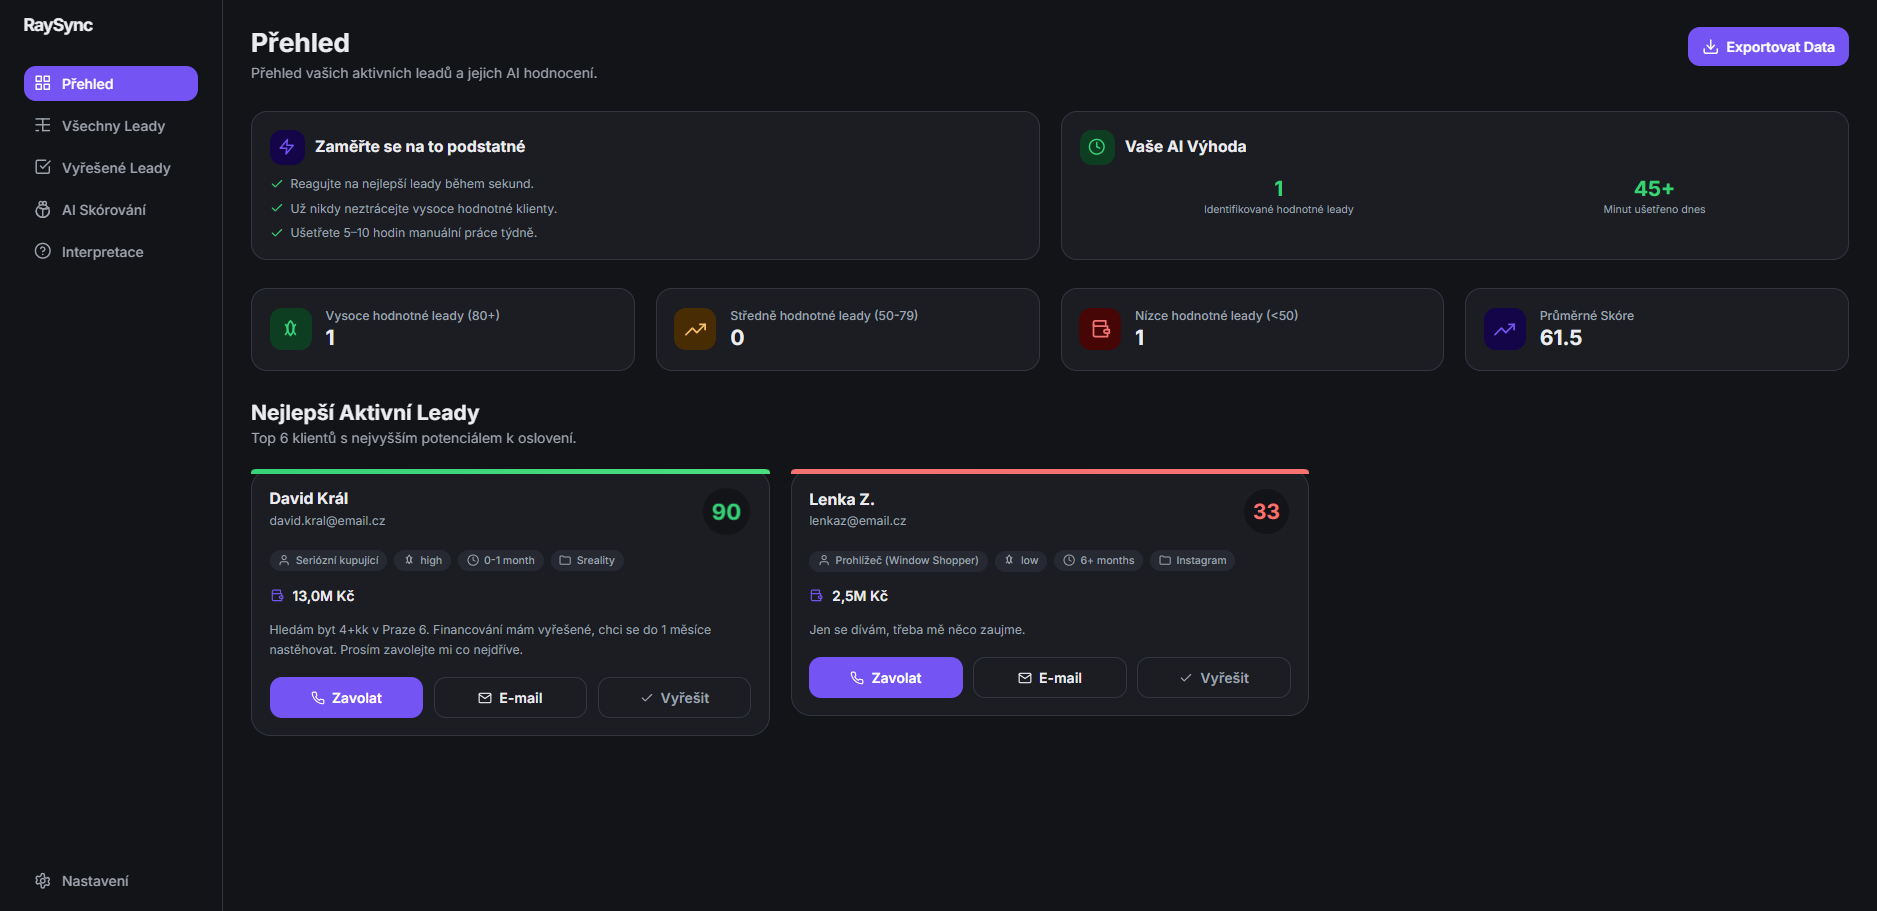Click the AI Skórování brain icon
This screenshot has width=1877, height=911.
[x=43, y=210]
